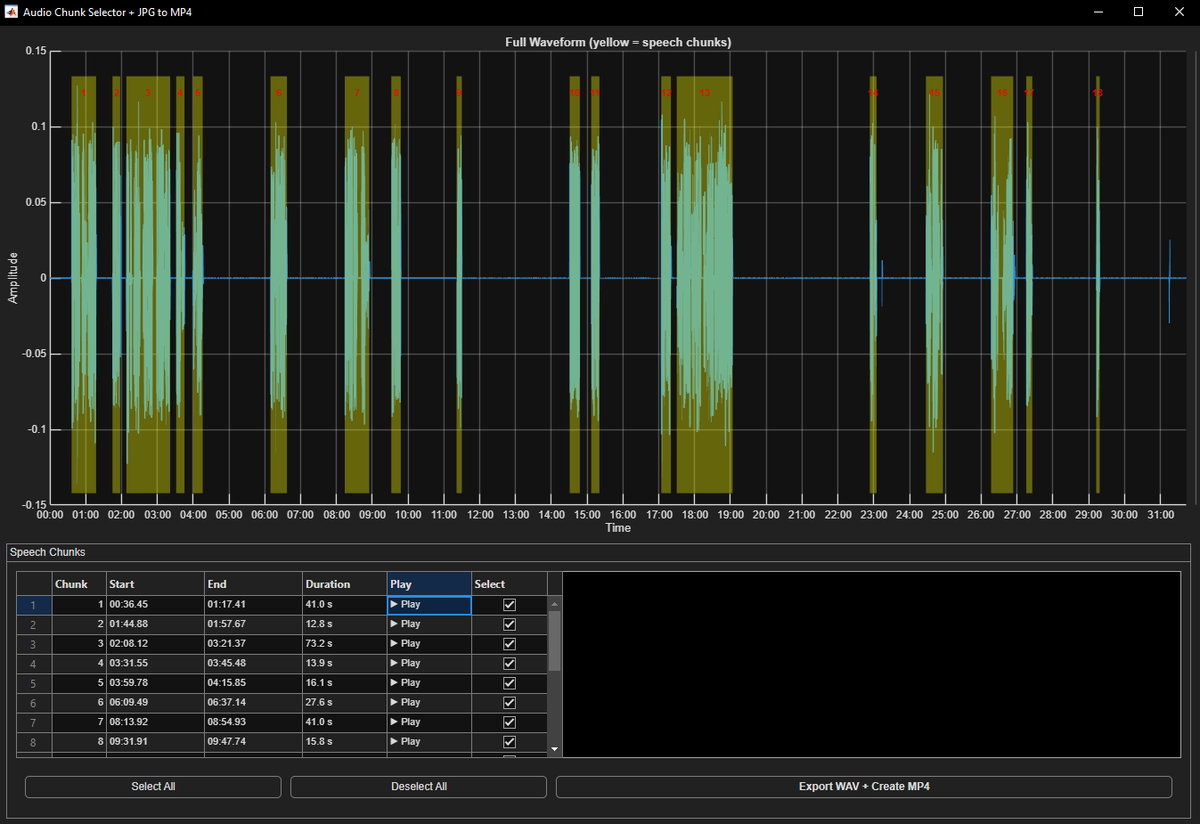The width and height of the screenshot is (1200, 824).
Task: Click Export WAV + Create MP4
Action: click(864, 787)
